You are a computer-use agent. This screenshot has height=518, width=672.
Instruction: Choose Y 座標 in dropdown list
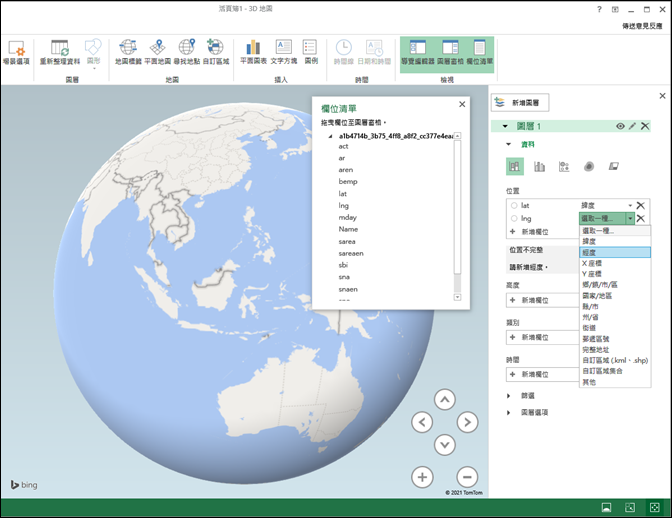(x=615, y=274)
